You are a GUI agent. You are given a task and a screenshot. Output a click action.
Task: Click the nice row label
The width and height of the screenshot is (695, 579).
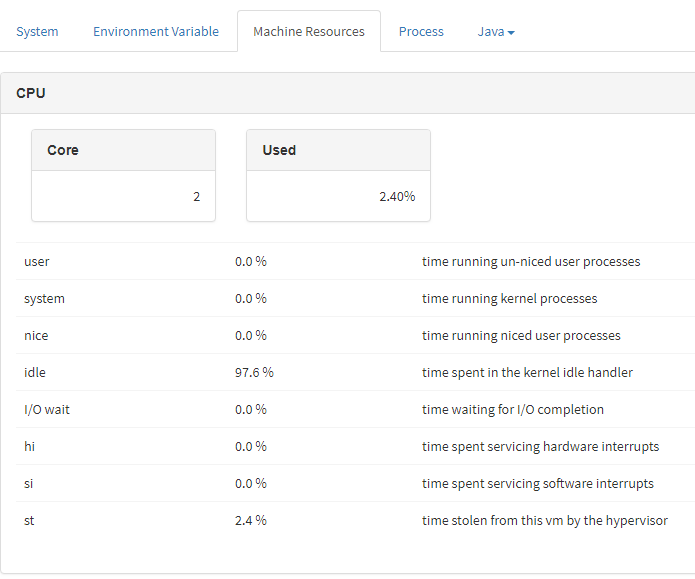pyautogui.click(x=36, y=335)
